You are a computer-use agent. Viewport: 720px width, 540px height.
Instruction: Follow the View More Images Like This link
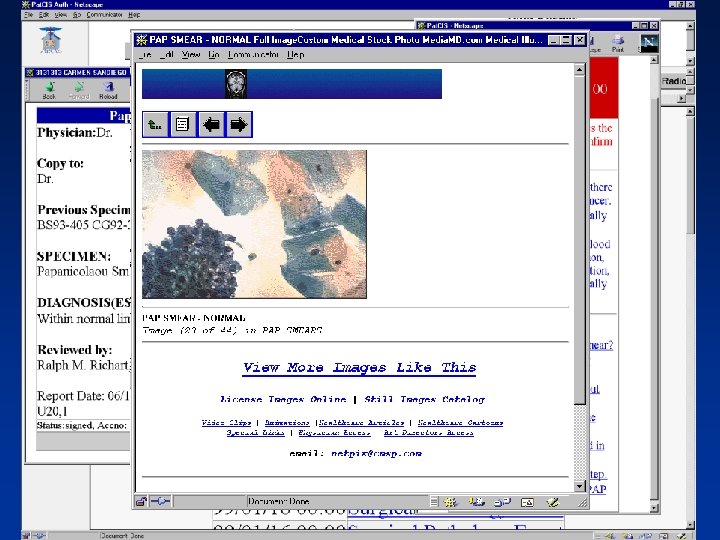(x=359, y=368)
